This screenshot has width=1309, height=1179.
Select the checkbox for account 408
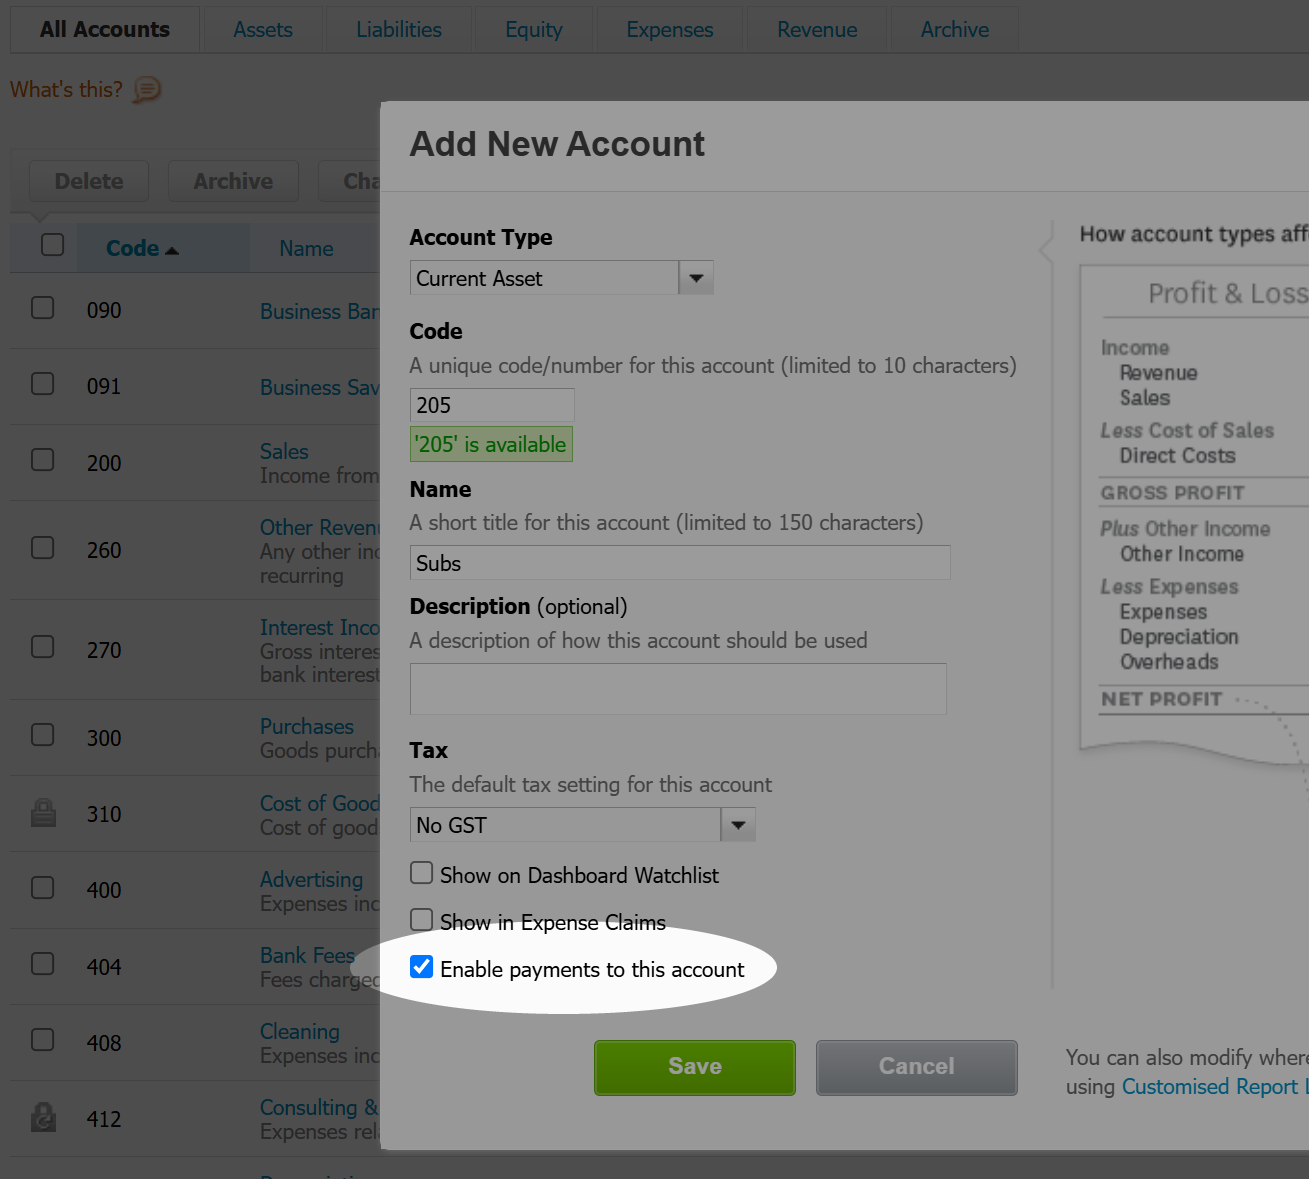point(42,1040)
